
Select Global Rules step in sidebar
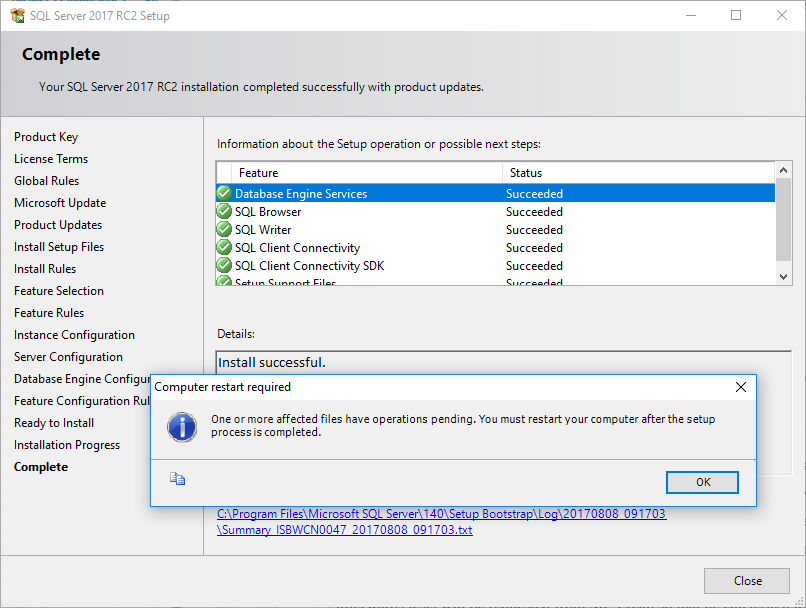(47, 181)
